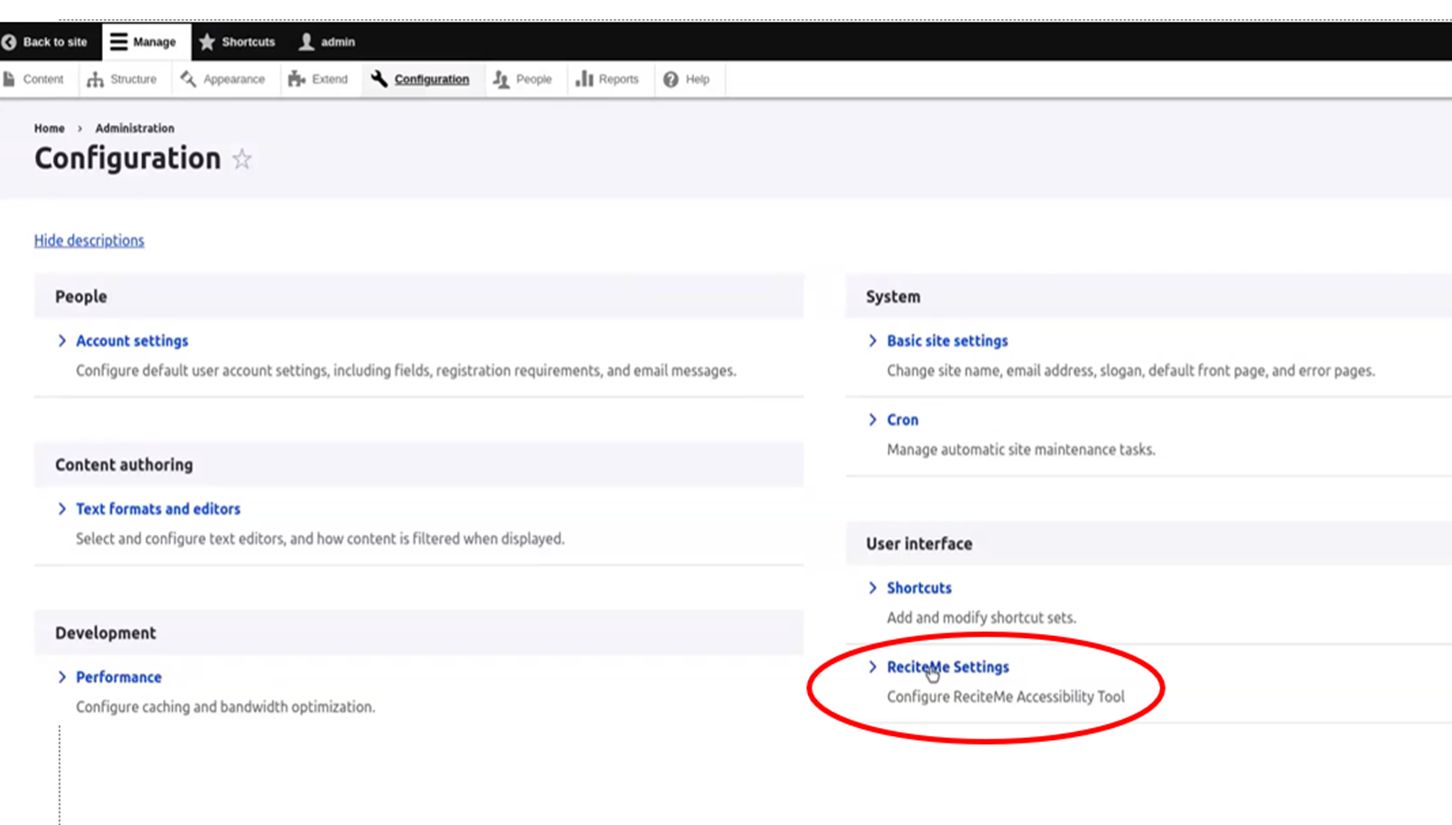Click Home in the breadcrumb trail

tap(49, 128)
